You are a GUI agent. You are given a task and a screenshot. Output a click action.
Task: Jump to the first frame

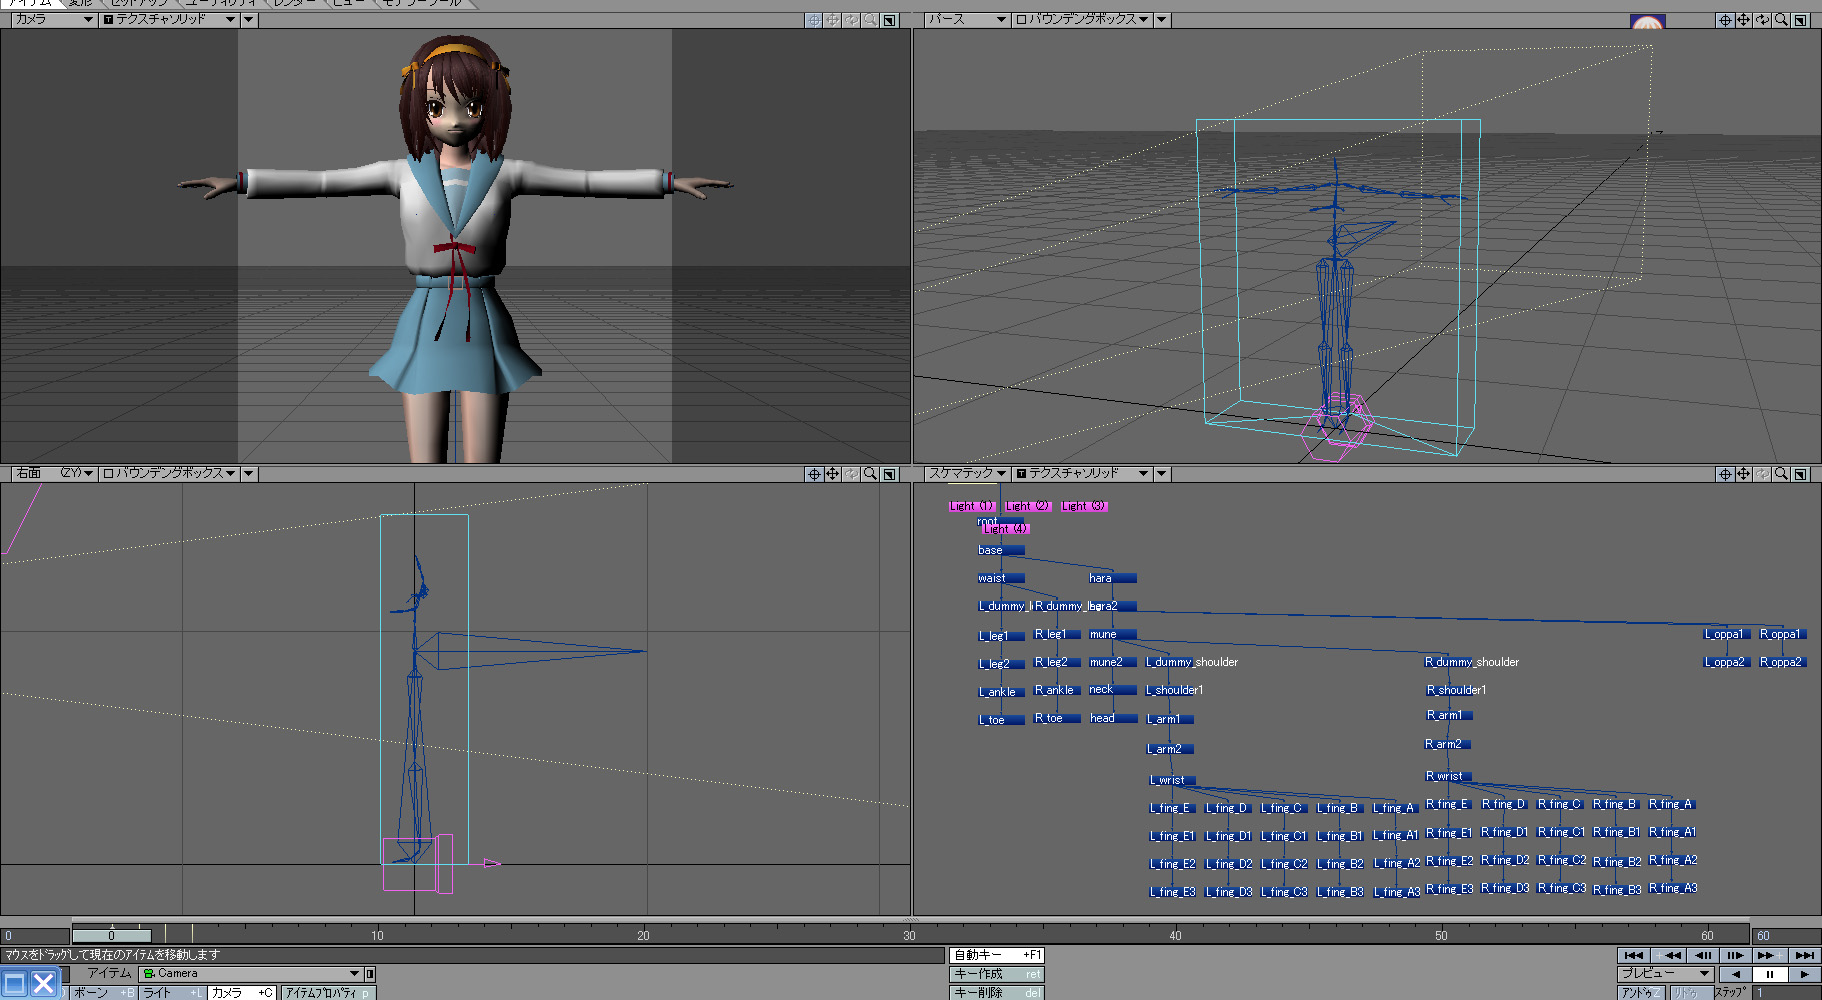1634,955
